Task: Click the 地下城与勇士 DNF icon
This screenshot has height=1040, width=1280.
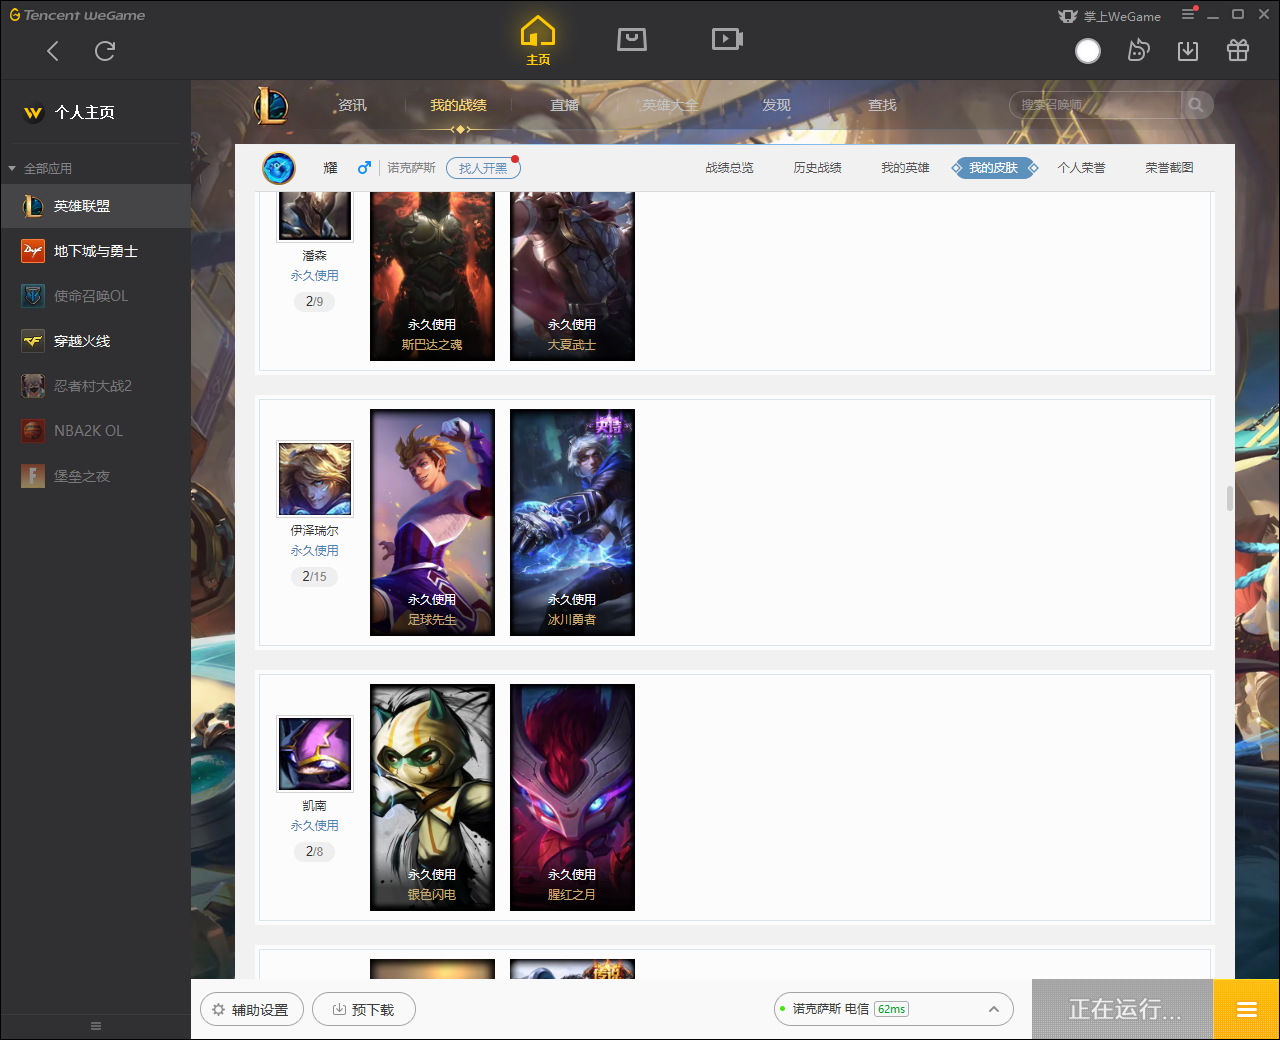Action: (x=33, y=251)
